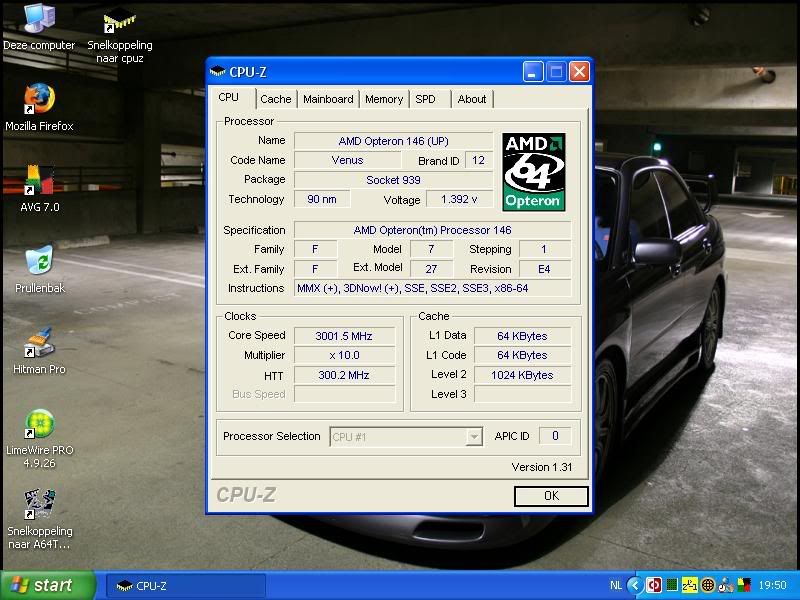
Task: Click the Code Name value Venus
Action: (347, 160)
